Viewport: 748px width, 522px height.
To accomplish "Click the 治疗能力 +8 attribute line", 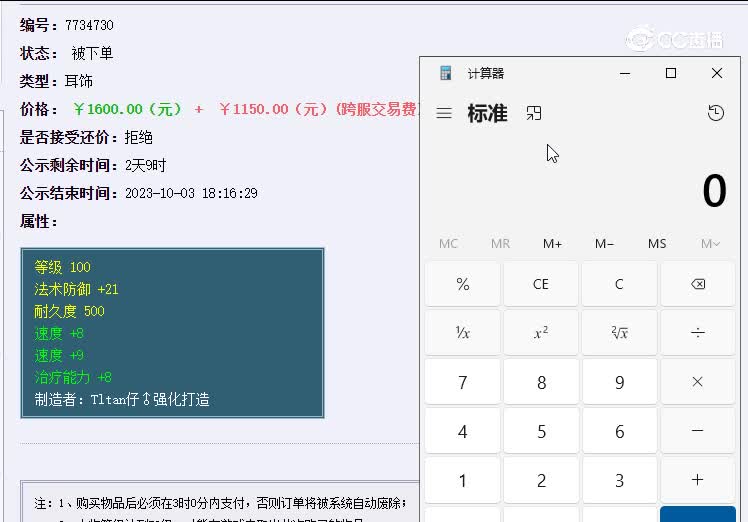I will 73,377.
